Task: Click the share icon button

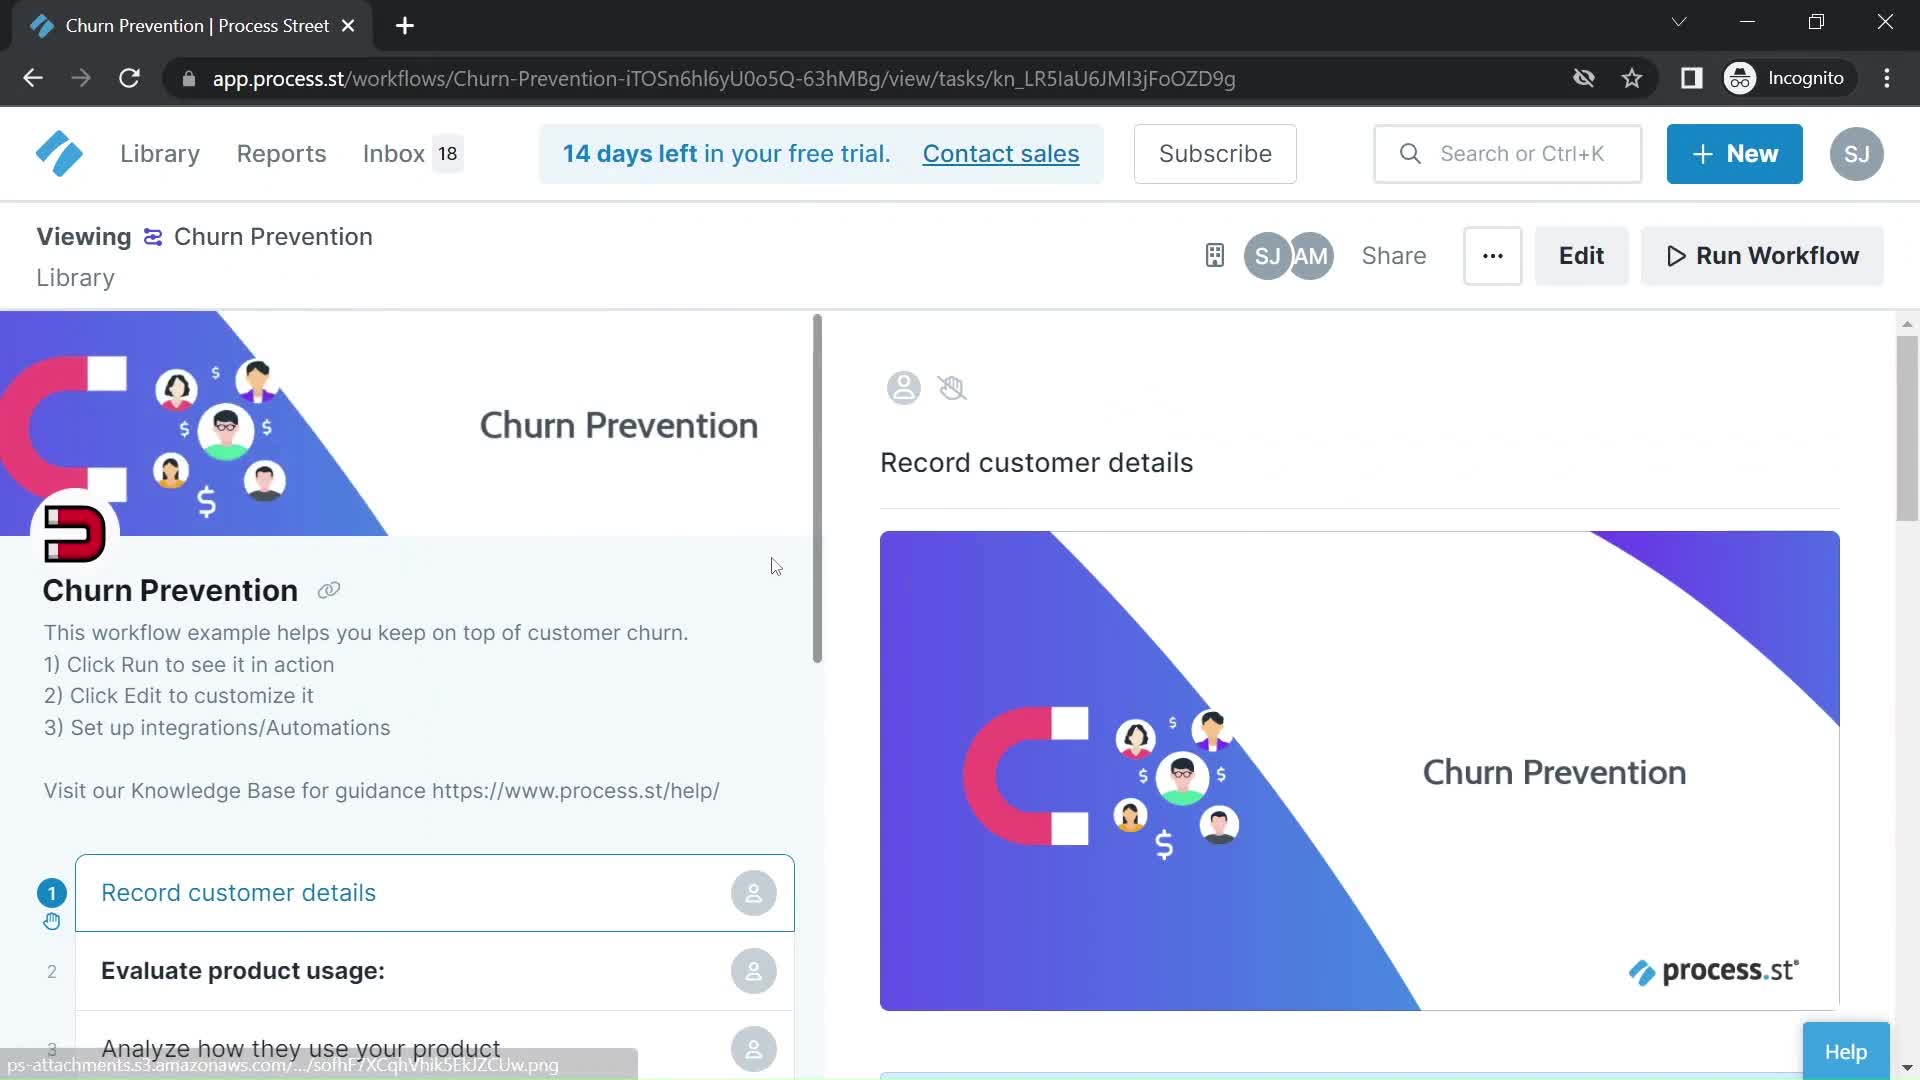Action: 1394,256
